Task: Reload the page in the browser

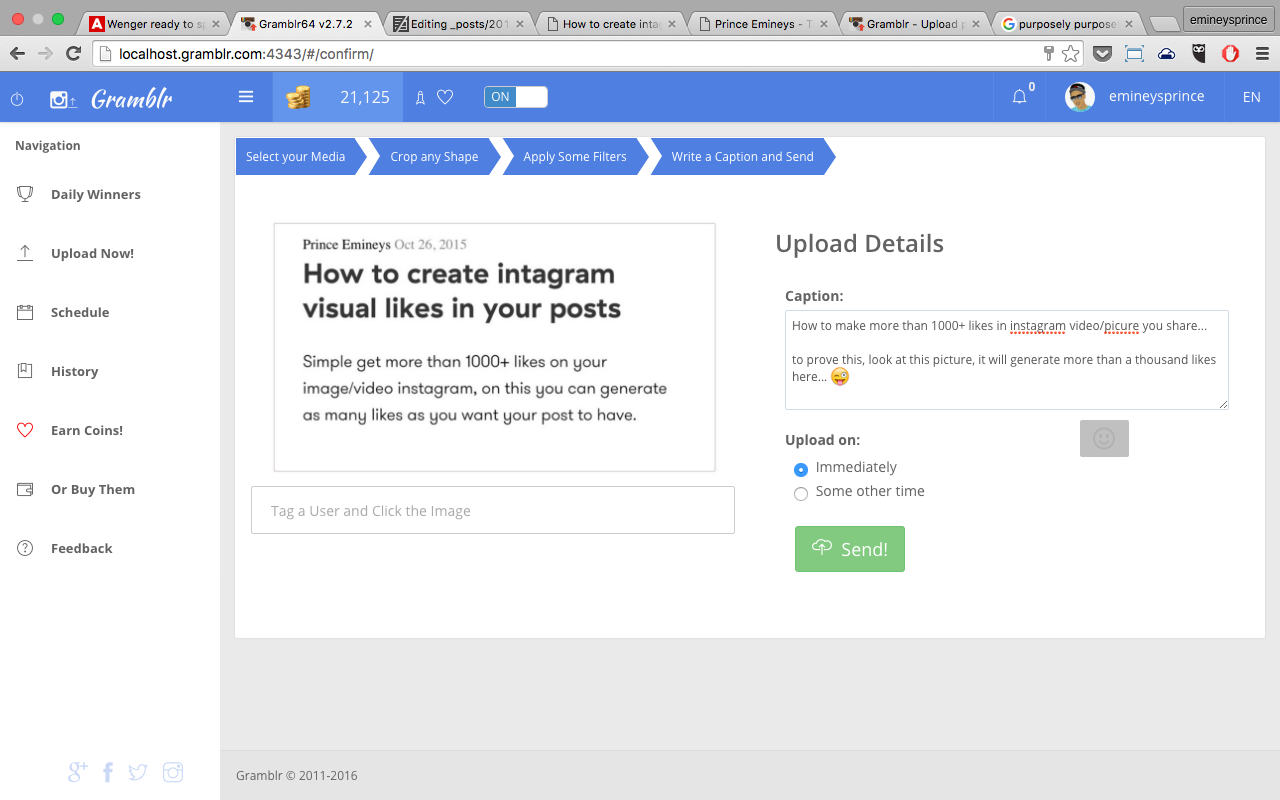Action: coord(73,53)
